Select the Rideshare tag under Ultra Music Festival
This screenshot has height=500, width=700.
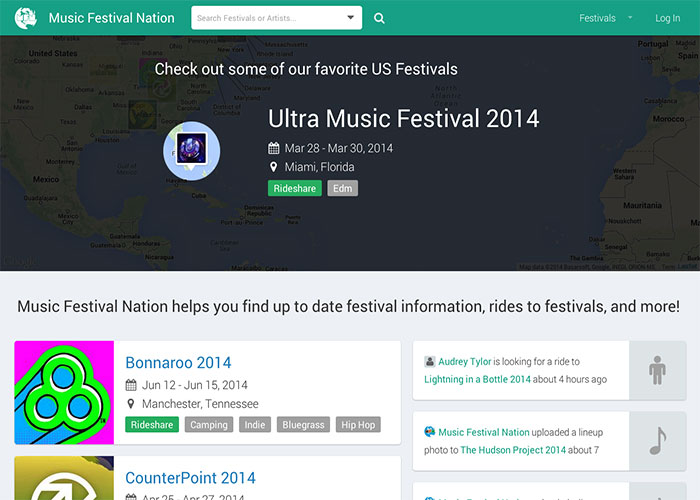pos(295,188)
